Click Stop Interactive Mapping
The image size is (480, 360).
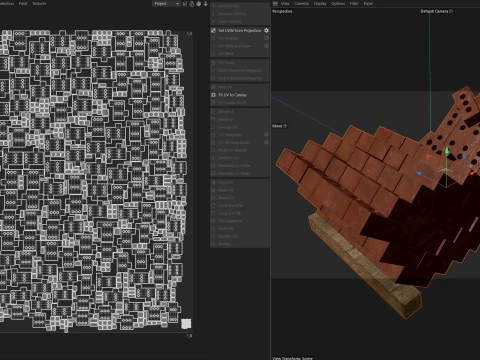(240, 78)
